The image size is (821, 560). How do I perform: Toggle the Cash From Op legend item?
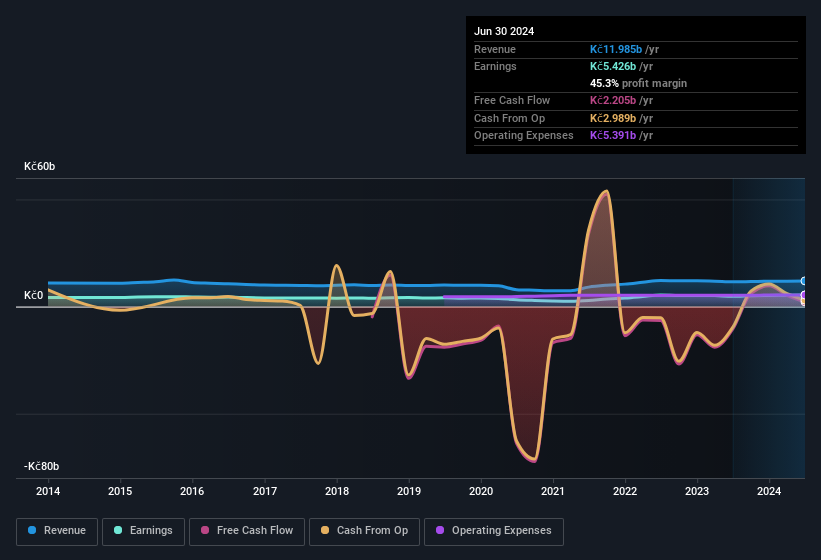(365, 530)
